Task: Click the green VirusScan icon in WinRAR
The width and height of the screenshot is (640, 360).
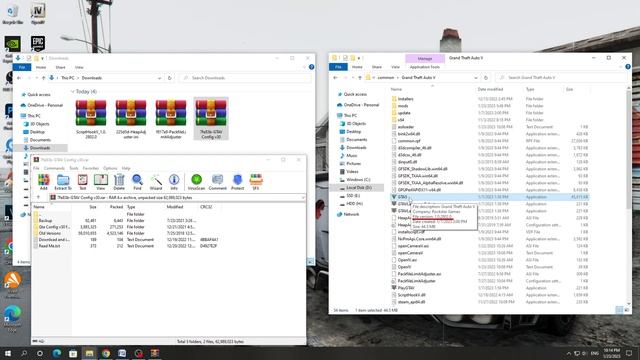Action: coord(196,182)
